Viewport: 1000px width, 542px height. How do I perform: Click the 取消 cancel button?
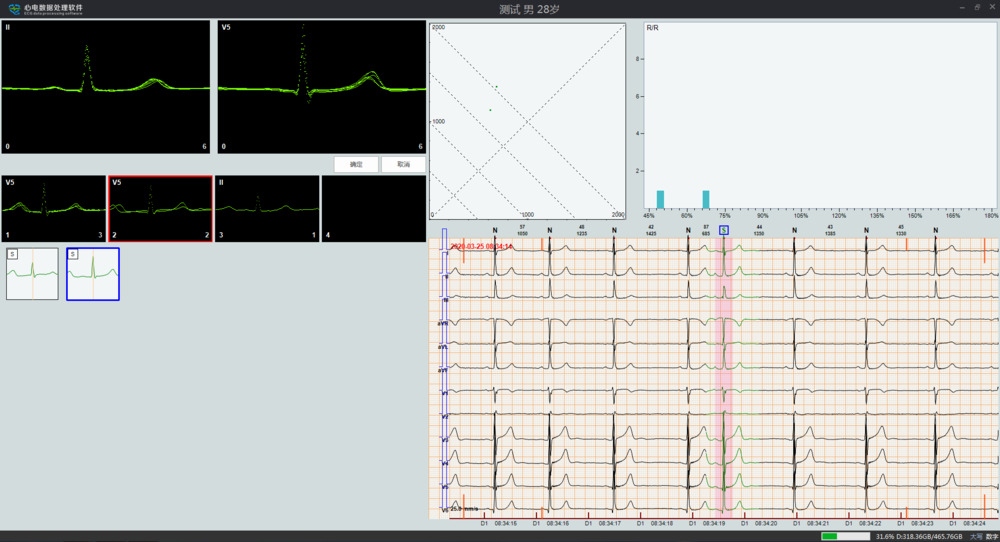403,164
